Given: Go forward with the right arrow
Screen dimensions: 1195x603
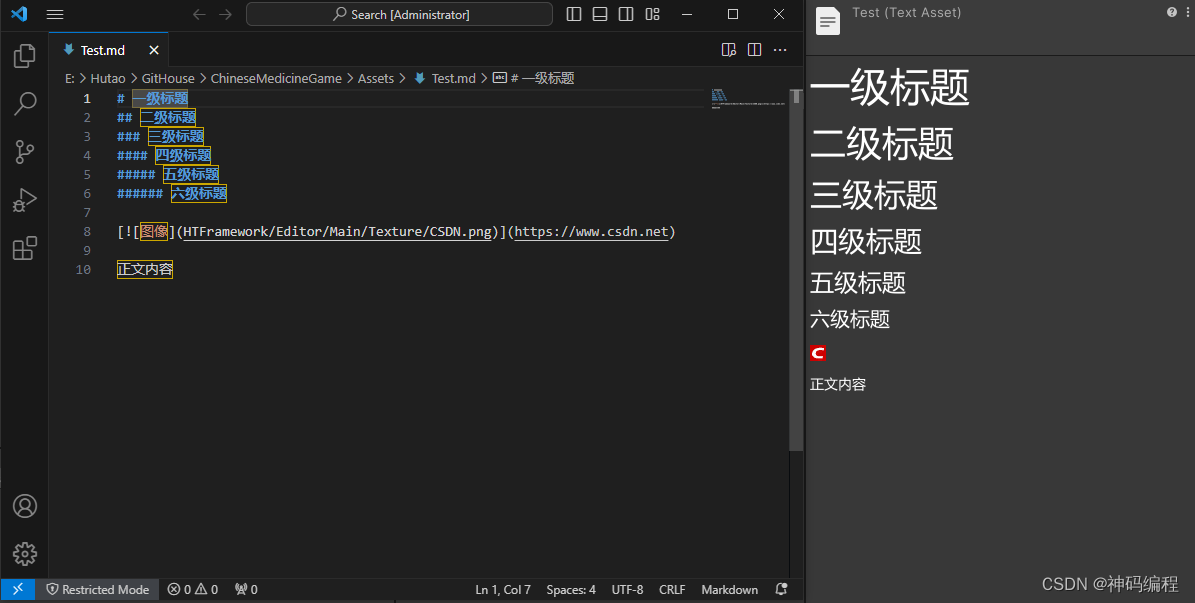Looking at the screenshot, I should 226,14.
